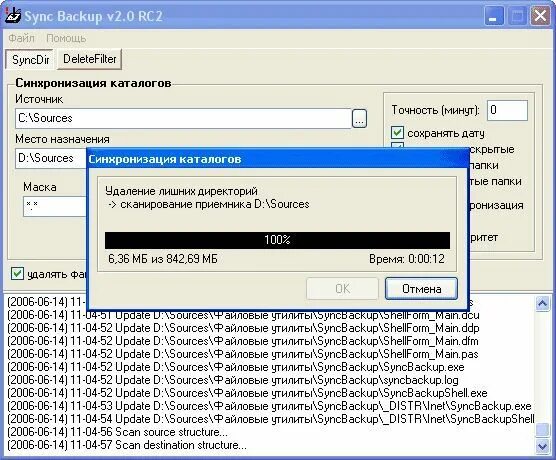Image resolution: width=556 pixels, height=460 pixels.
Task: Click the сканирование приемника D:\Sources text
Action: click(x=208, y=204)
